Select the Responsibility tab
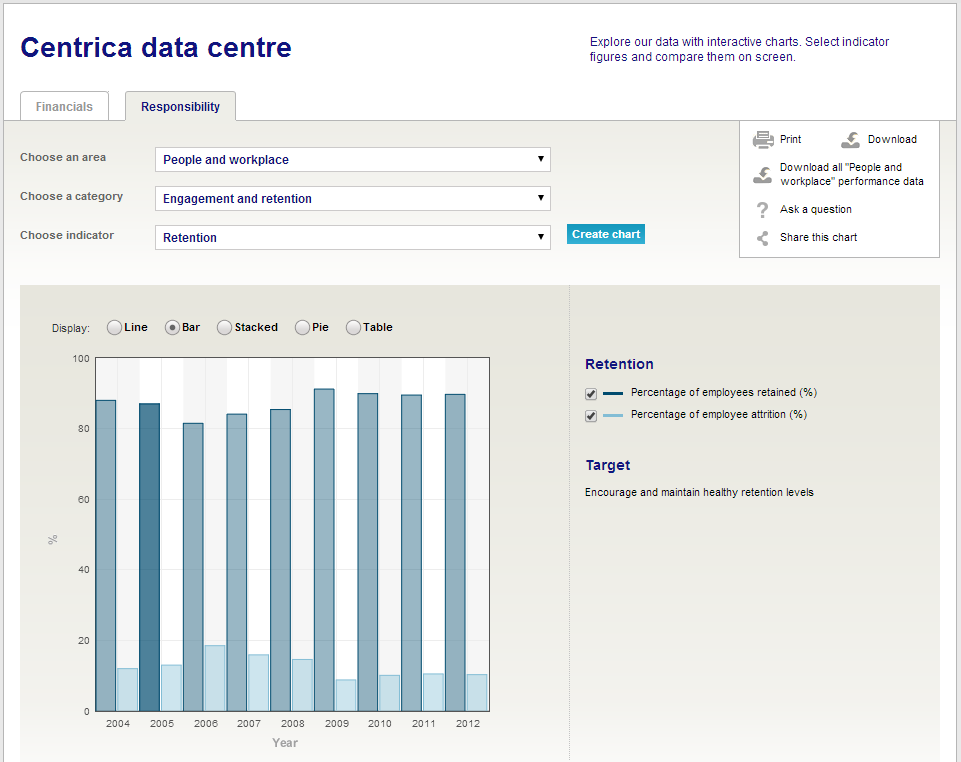961x762 pixels. click(x=180, y=107)
